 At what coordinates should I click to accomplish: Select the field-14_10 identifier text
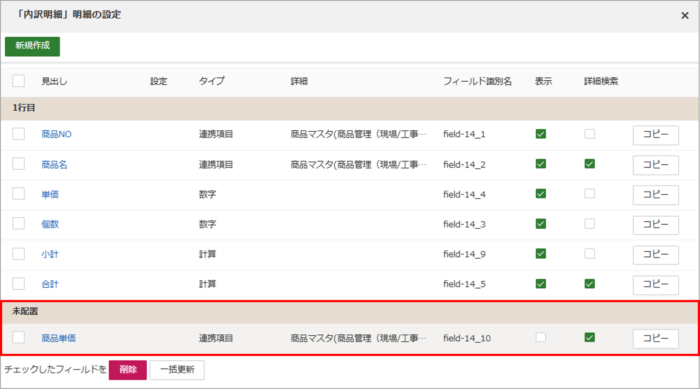coord(467,338)
